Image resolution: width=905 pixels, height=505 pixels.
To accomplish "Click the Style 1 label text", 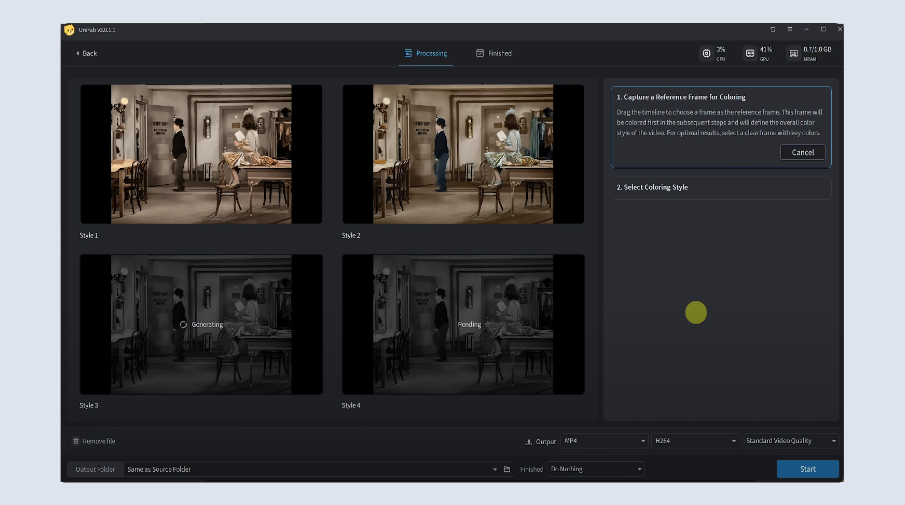I will [x=89, y=235].
